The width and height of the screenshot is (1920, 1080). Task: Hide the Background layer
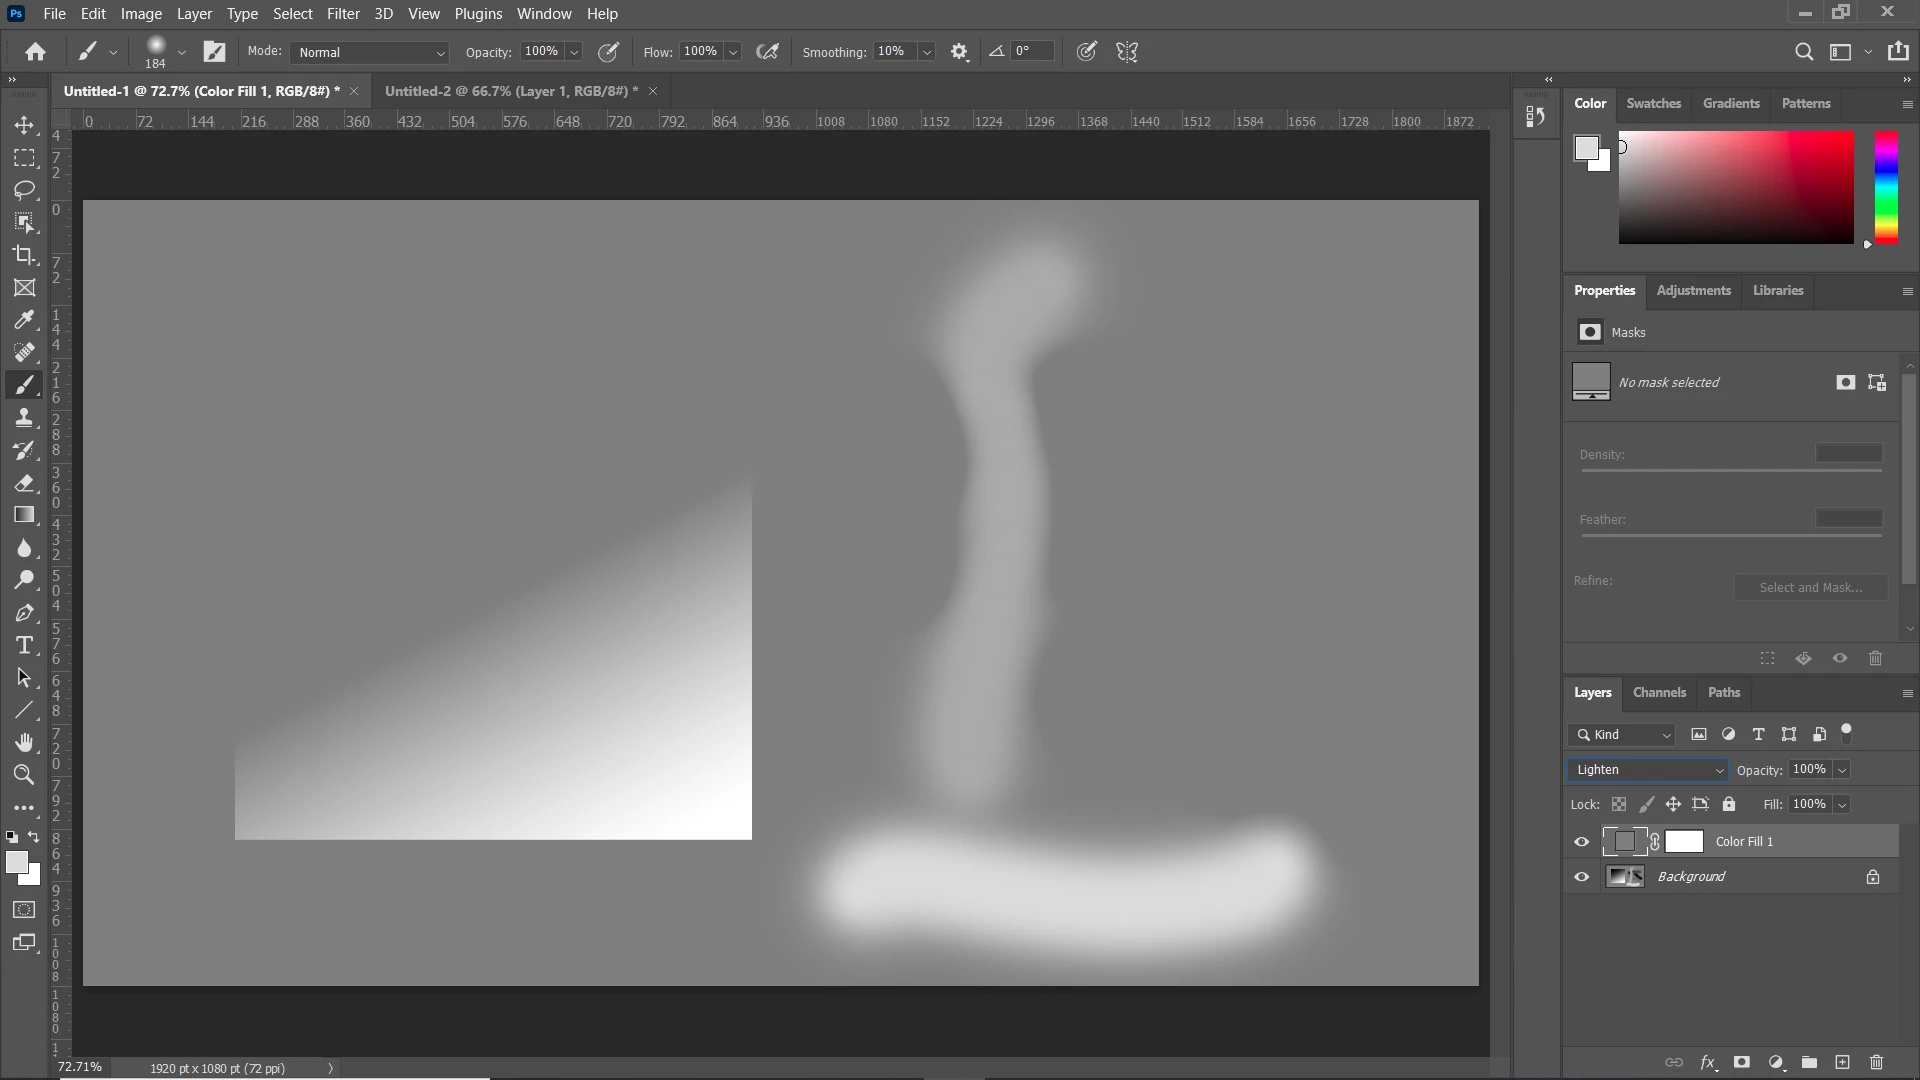pyautogui.click(x=1582, y=877)
